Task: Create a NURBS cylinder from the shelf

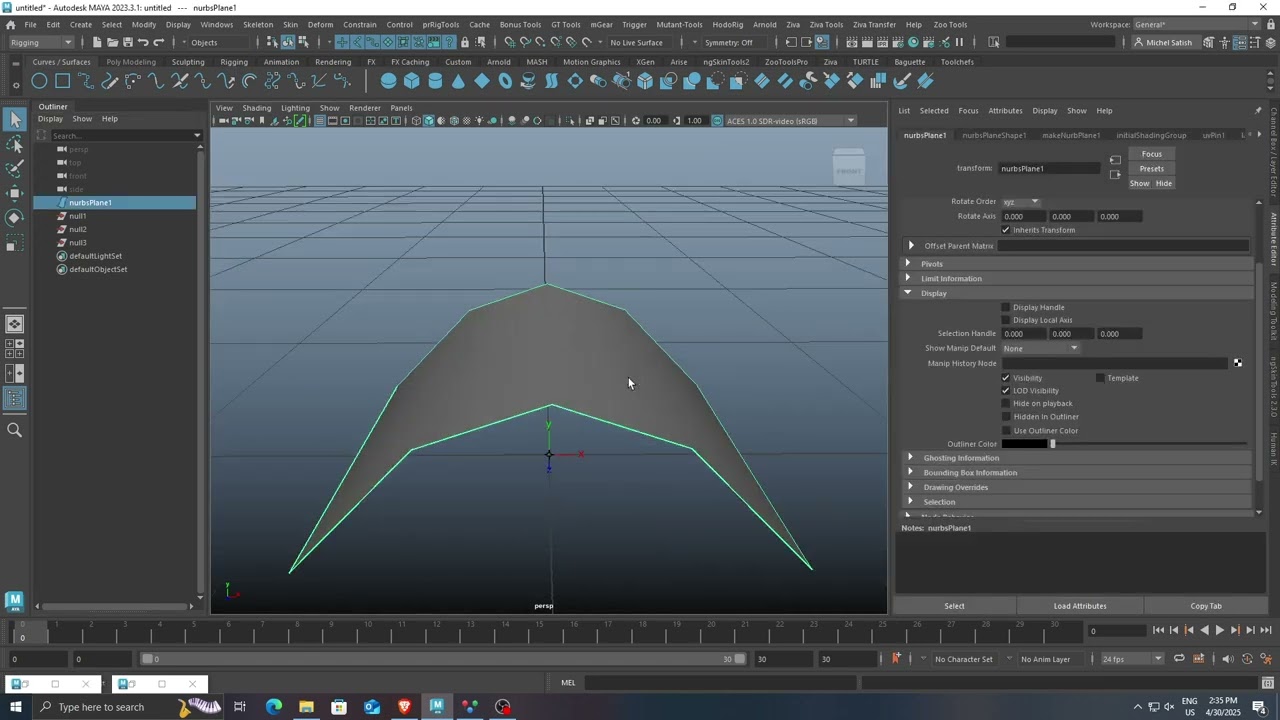Action: tap(435, 81)
